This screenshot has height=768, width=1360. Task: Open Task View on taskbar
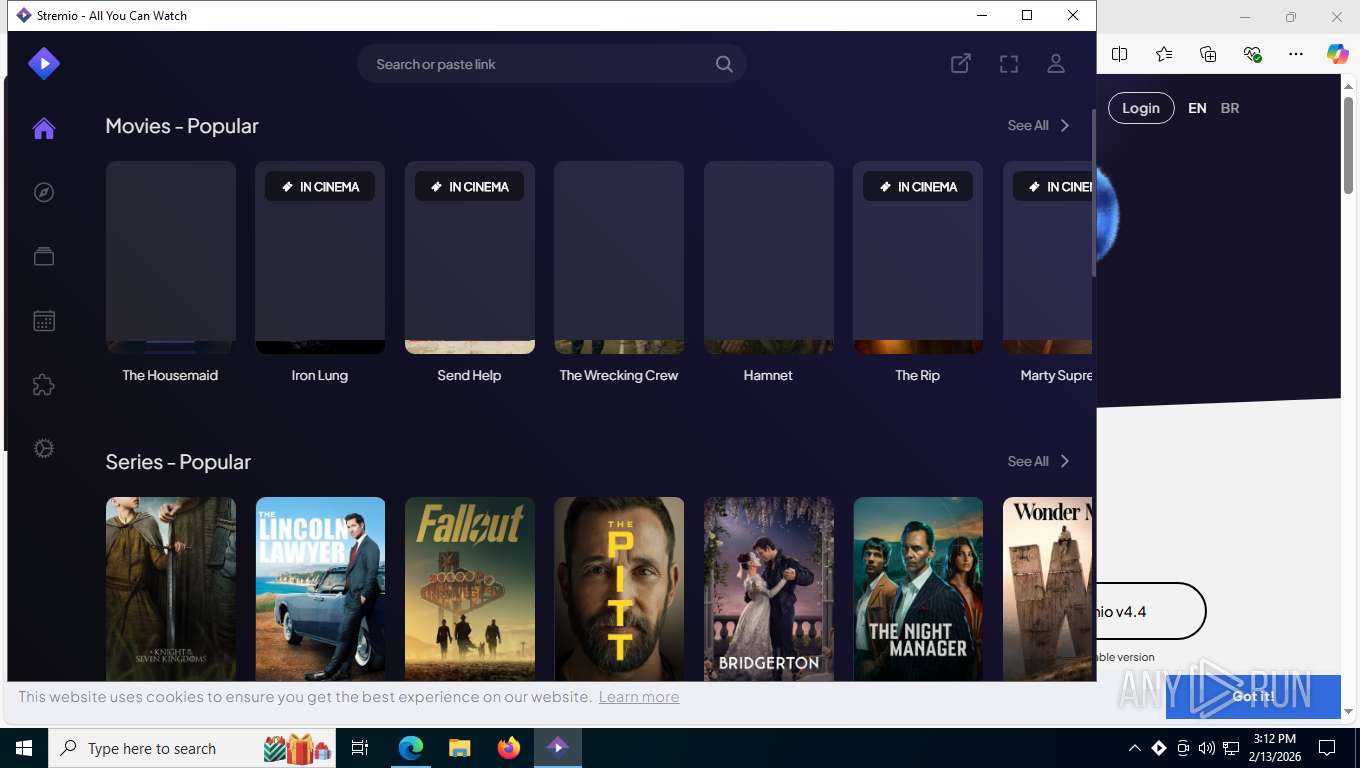coord(360,748)
